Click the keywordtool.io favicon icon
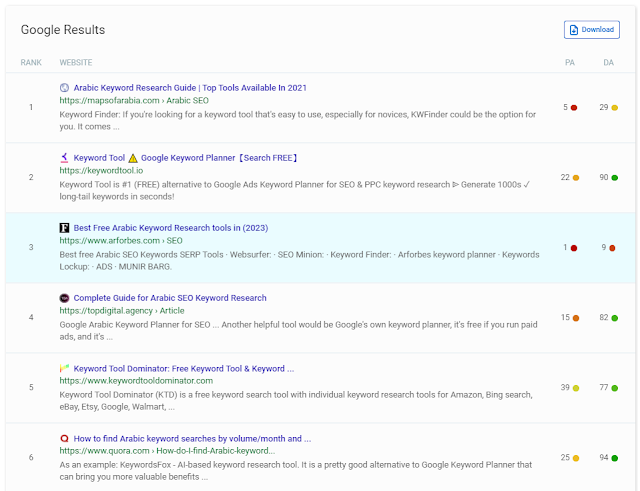640x491 pixels. [x=64, y=158]
